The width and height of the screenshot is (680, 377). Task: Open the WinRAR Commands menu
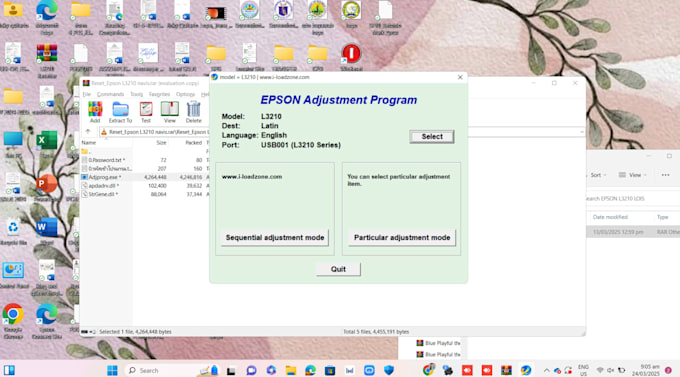110,94
